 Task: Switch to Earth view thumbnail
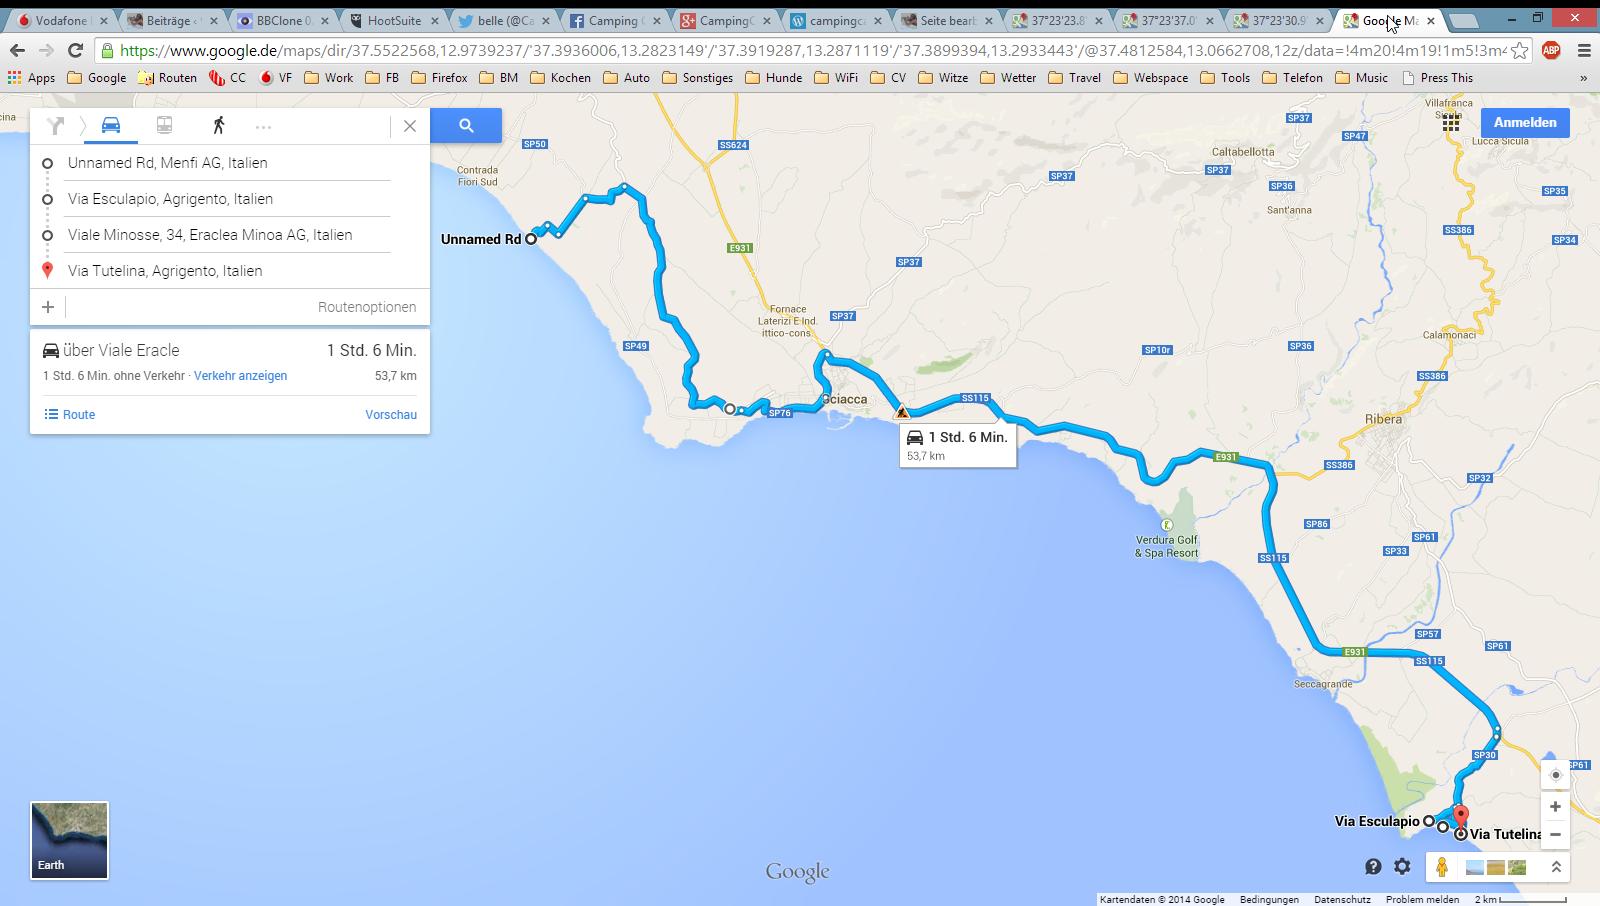point(69,840)
